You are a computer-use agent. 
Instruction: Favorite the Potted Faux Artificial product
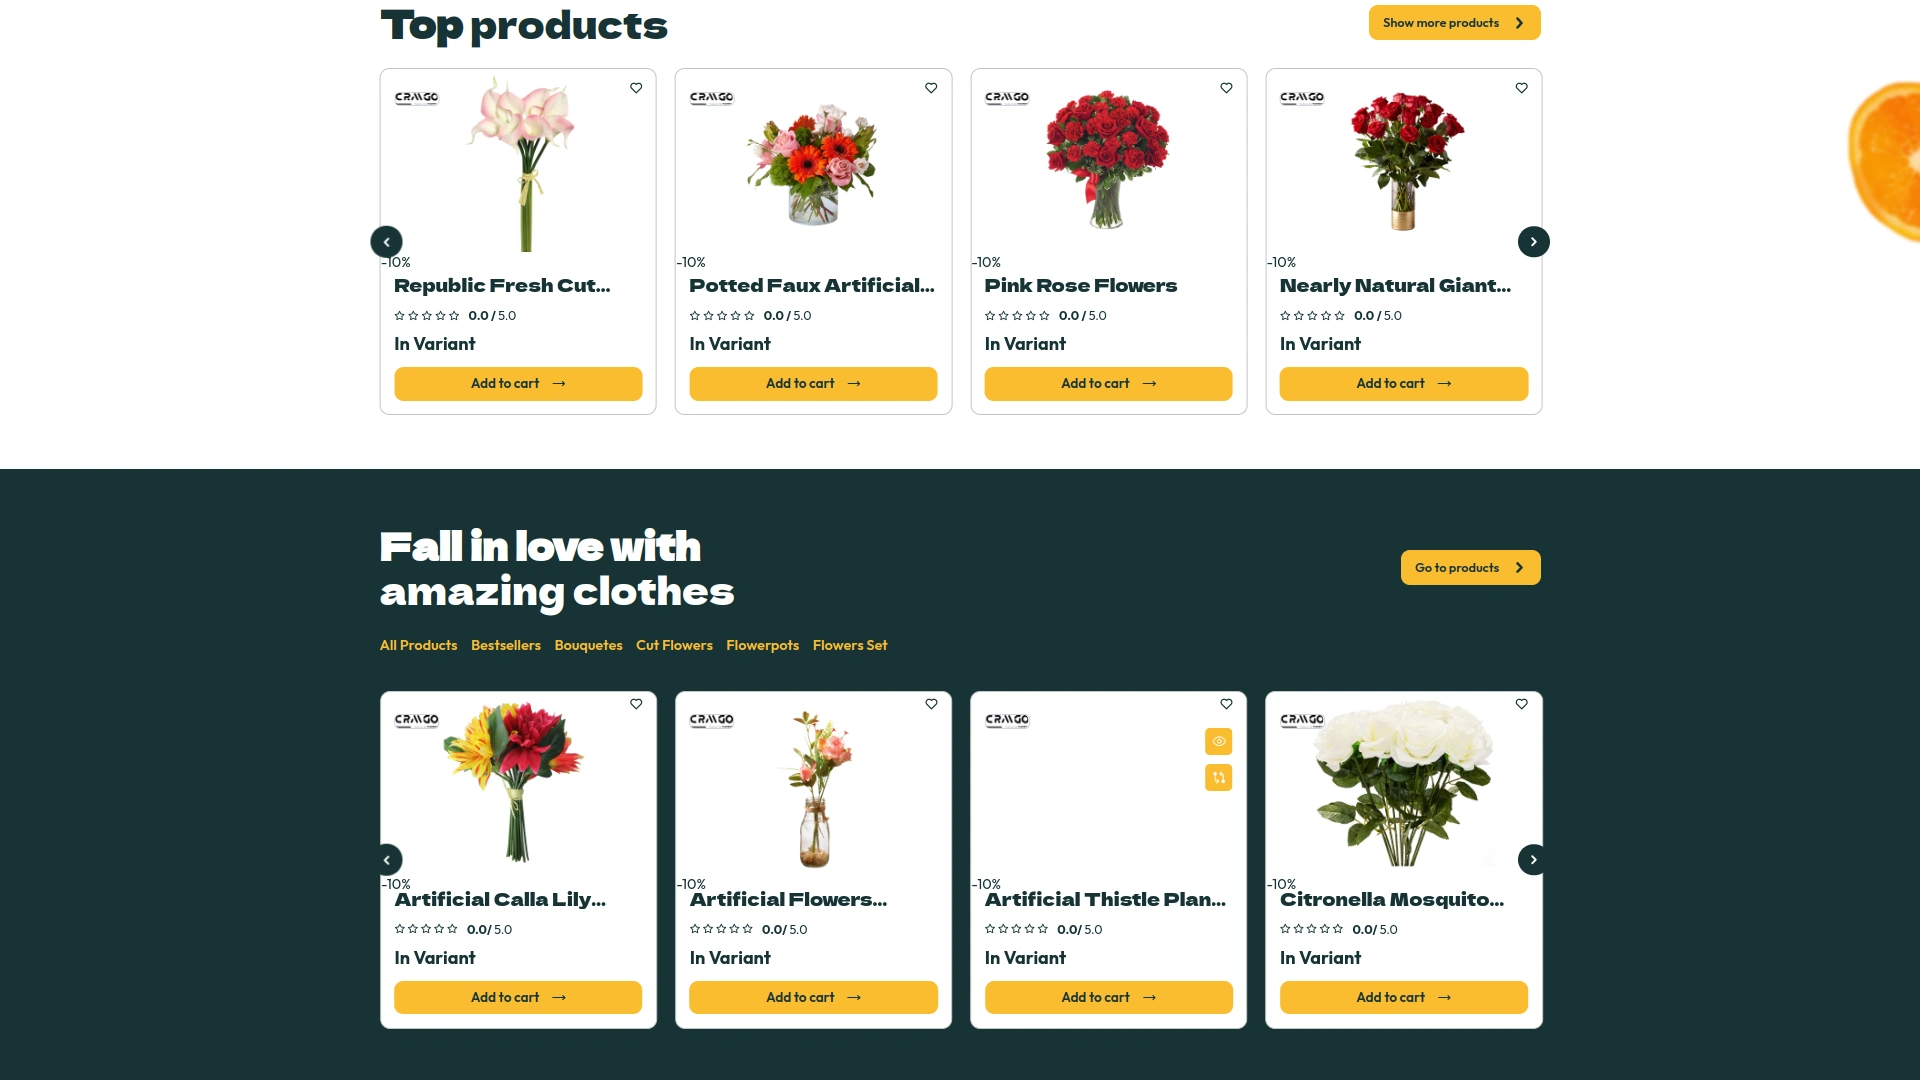pos(931,88)
